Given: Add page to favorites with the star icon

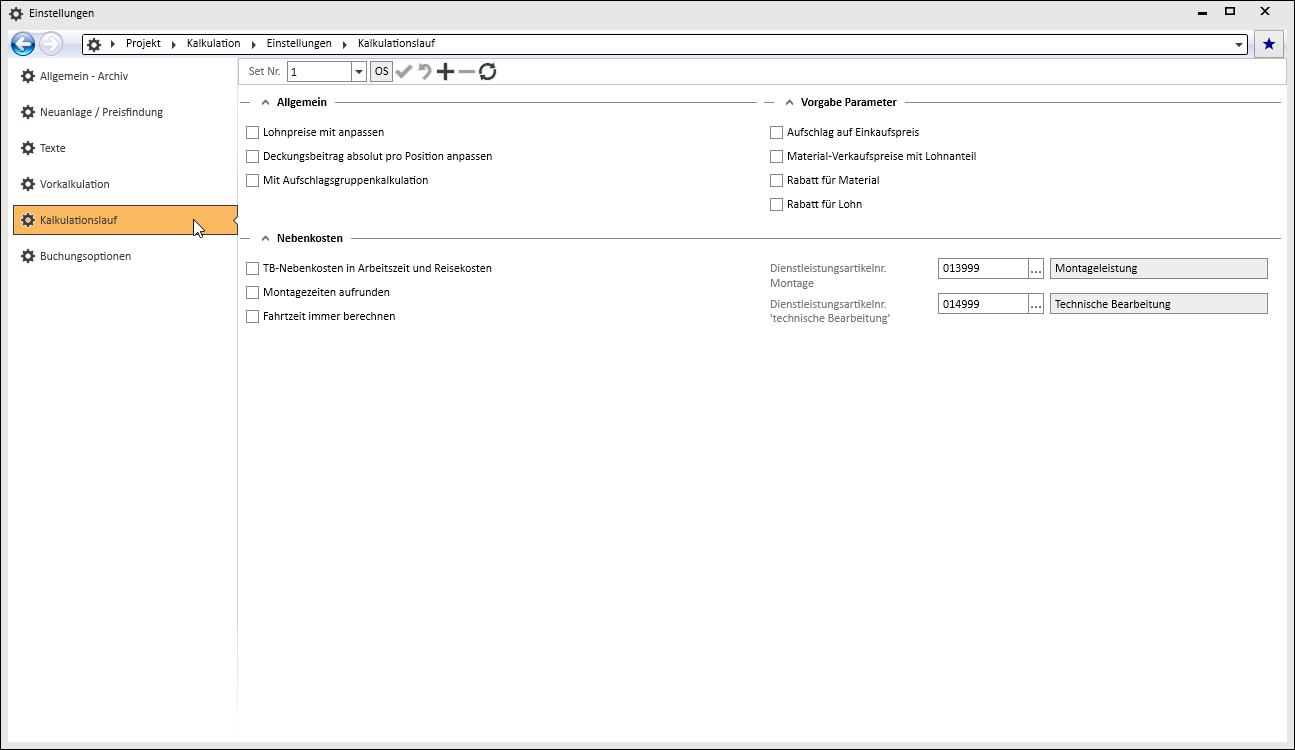Looking at the screenshot, I should point(1268,44).
